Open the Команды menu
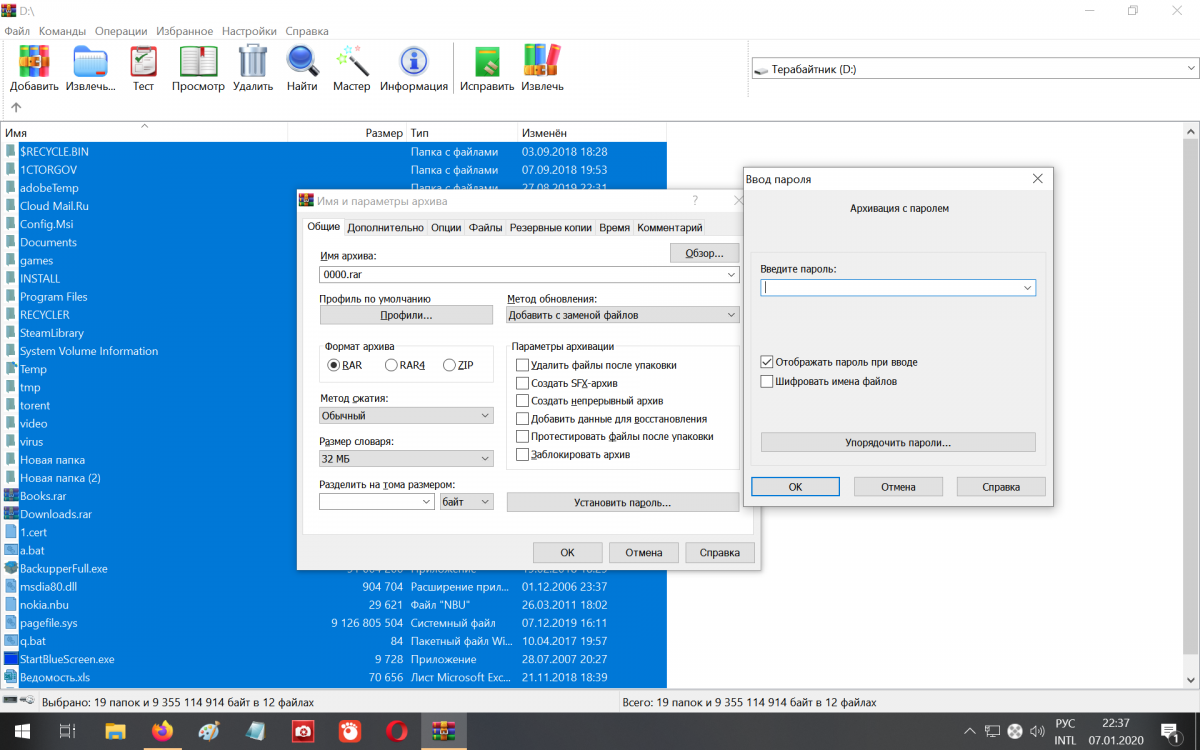 62,31
